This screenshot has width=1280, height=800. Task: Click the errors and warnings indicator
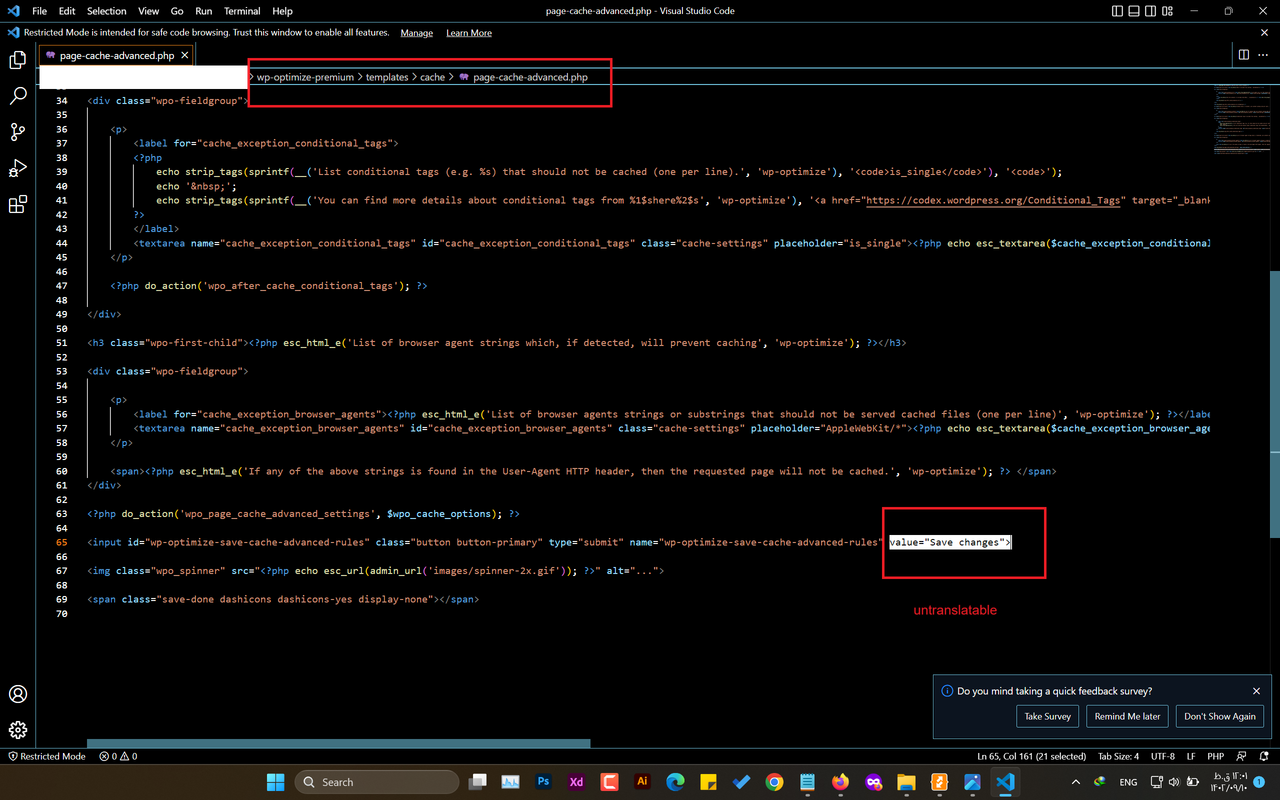tap(118, 756)
